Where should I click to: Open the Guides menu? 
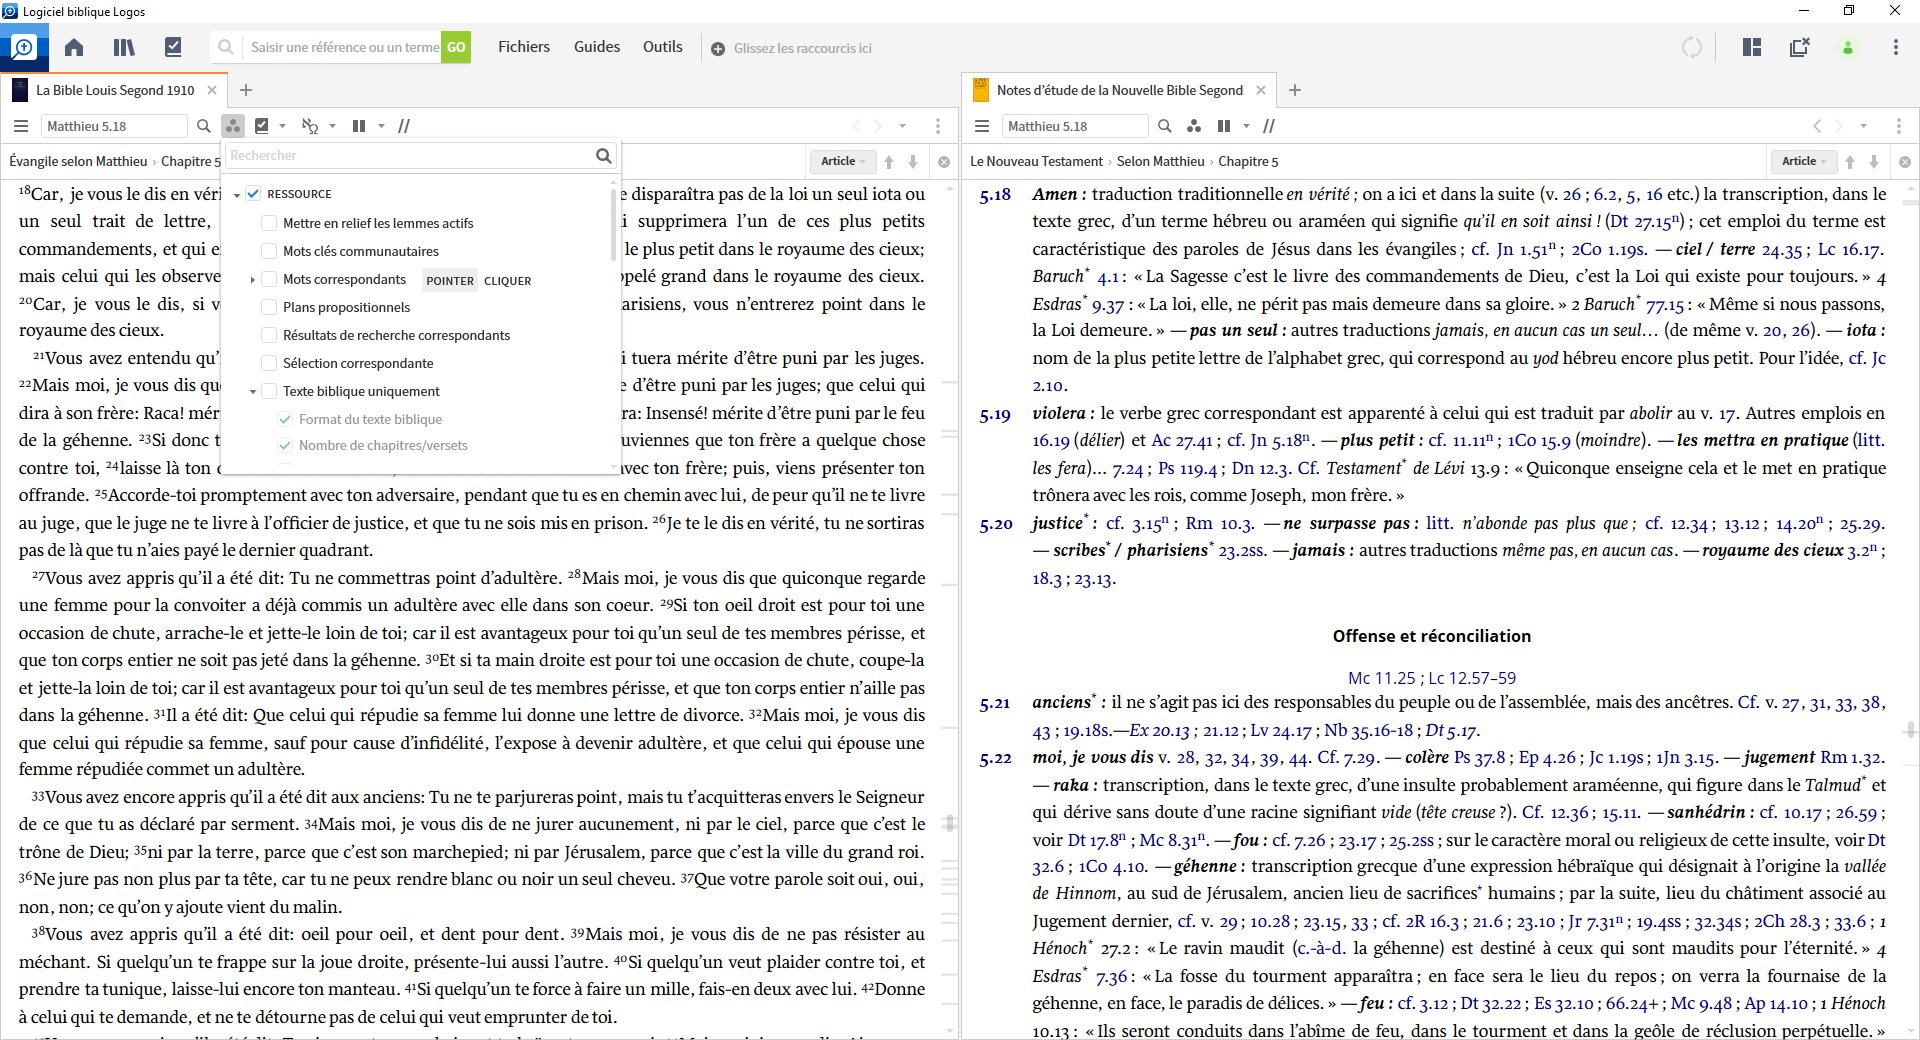pos(597,47)
